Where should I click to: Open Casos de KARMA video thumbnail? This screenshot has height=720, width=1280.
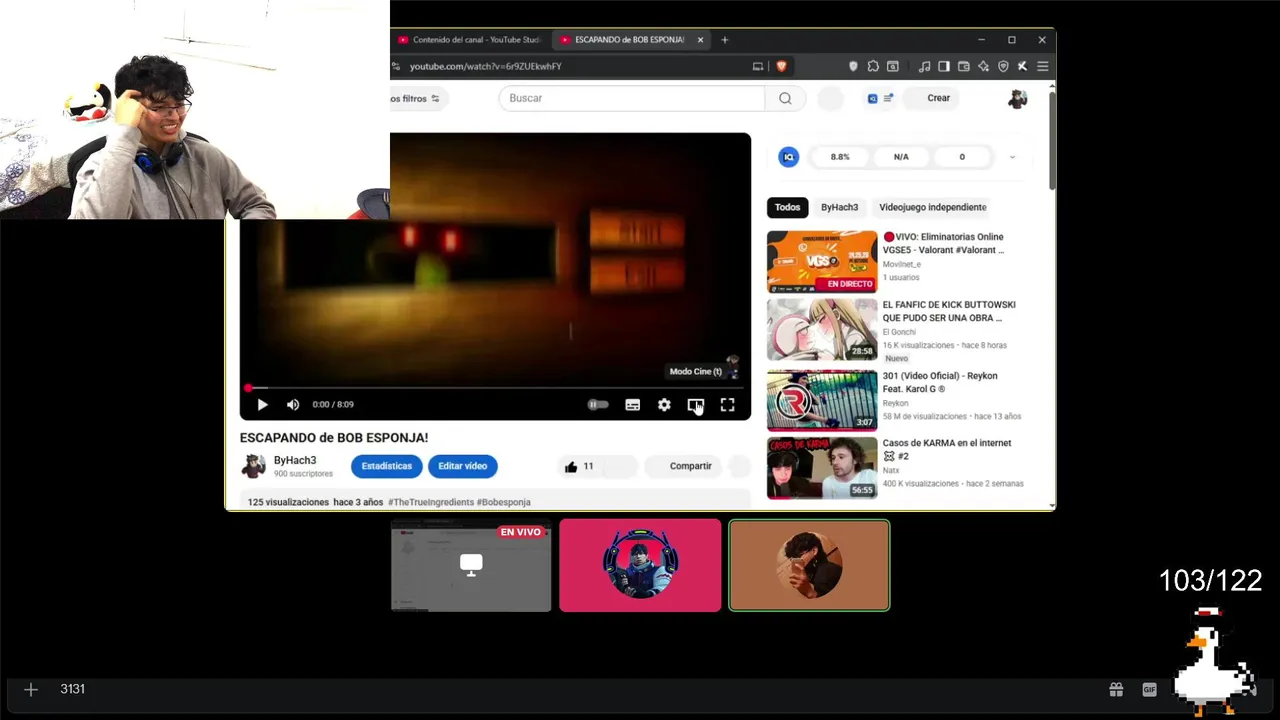tap(822, 468)
